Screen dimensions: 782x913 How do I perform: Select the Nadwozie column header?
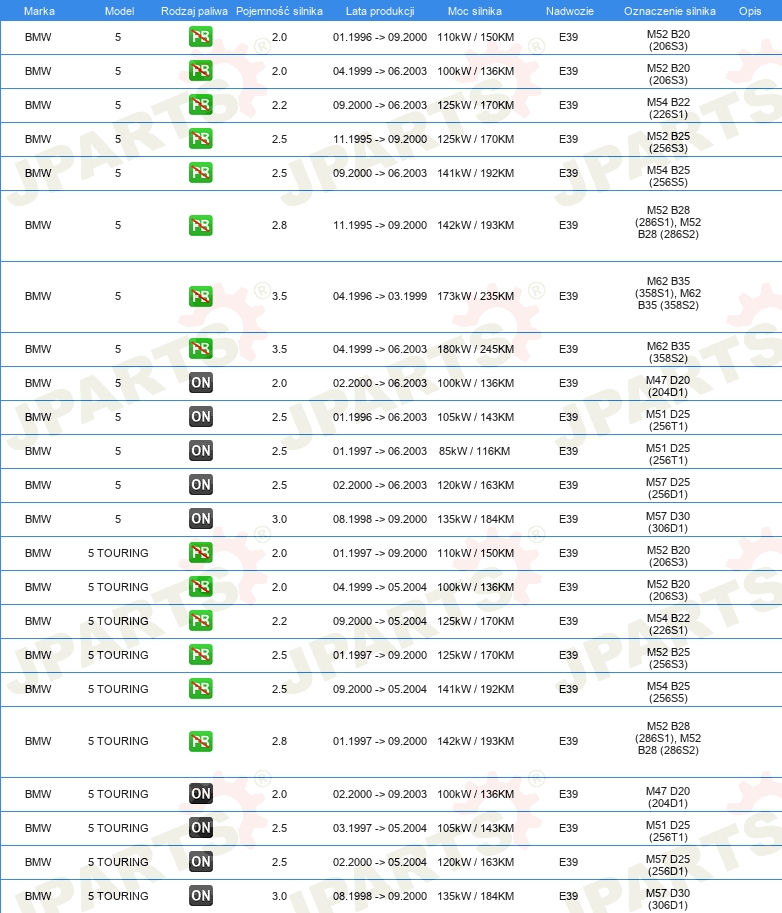coord(569,11)
